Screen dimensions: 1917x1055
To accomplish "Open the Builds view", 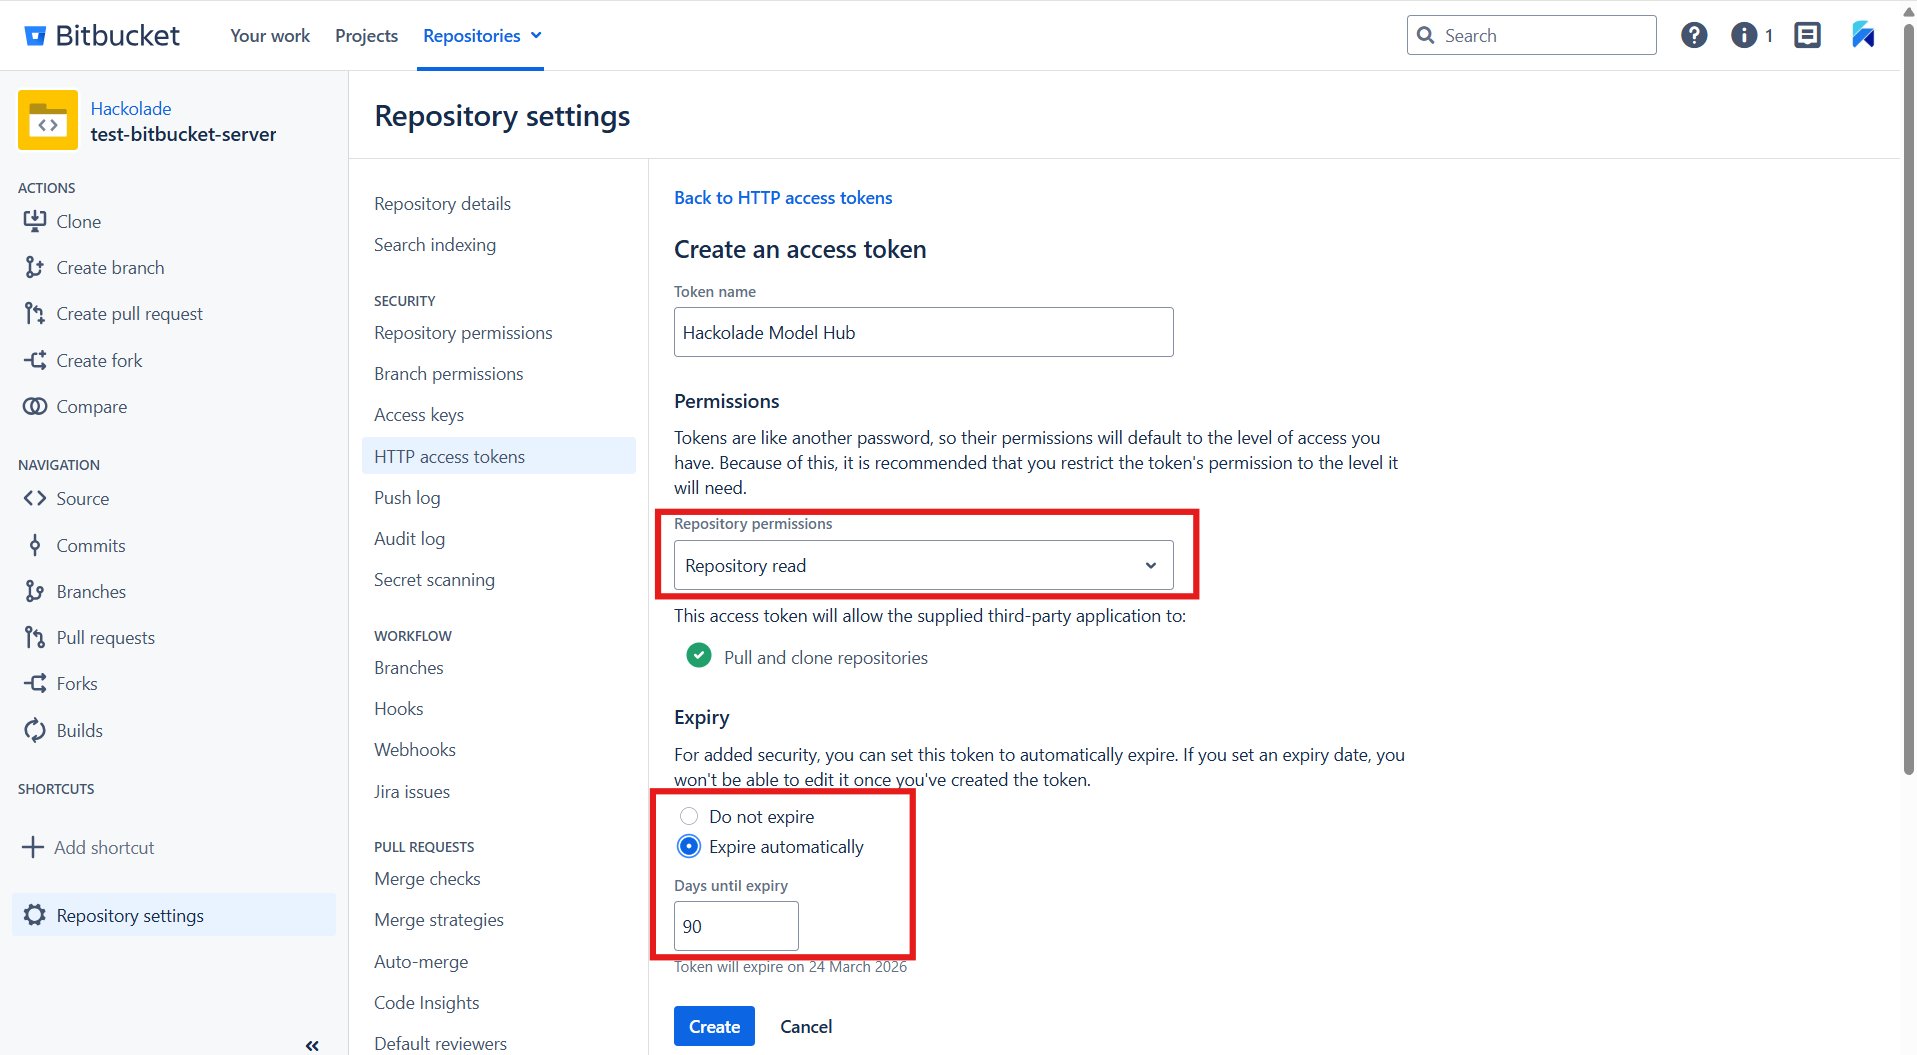I will pos(79,730).
